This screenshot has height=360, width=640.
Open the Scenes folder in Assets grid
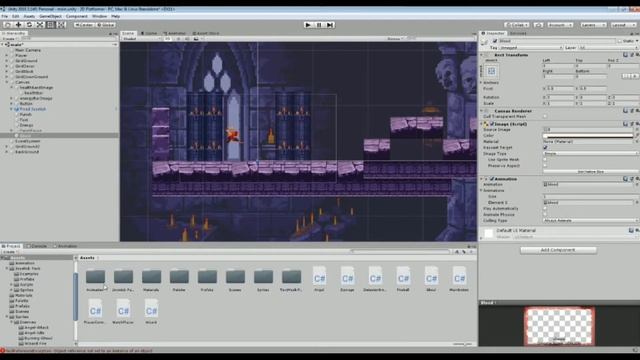tap(235, 280)
